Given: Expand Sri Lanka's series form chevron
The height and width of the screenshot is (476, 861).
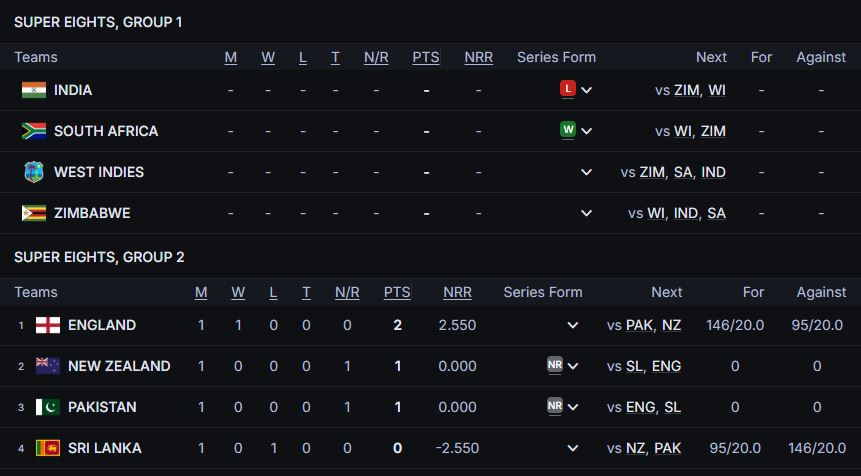Looking at the screenshot, I should (573, 448).
